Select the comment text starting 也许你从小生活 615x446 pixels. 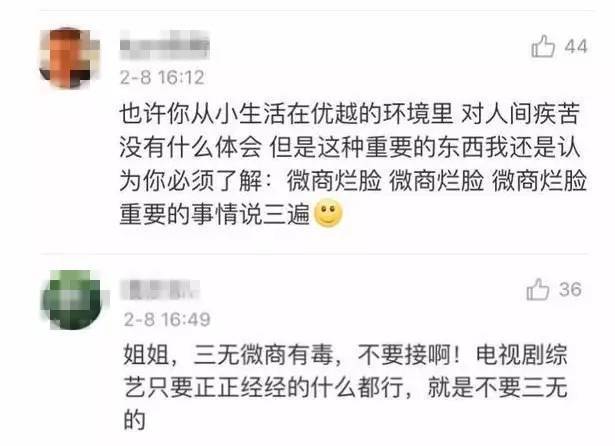click(353, 164)
